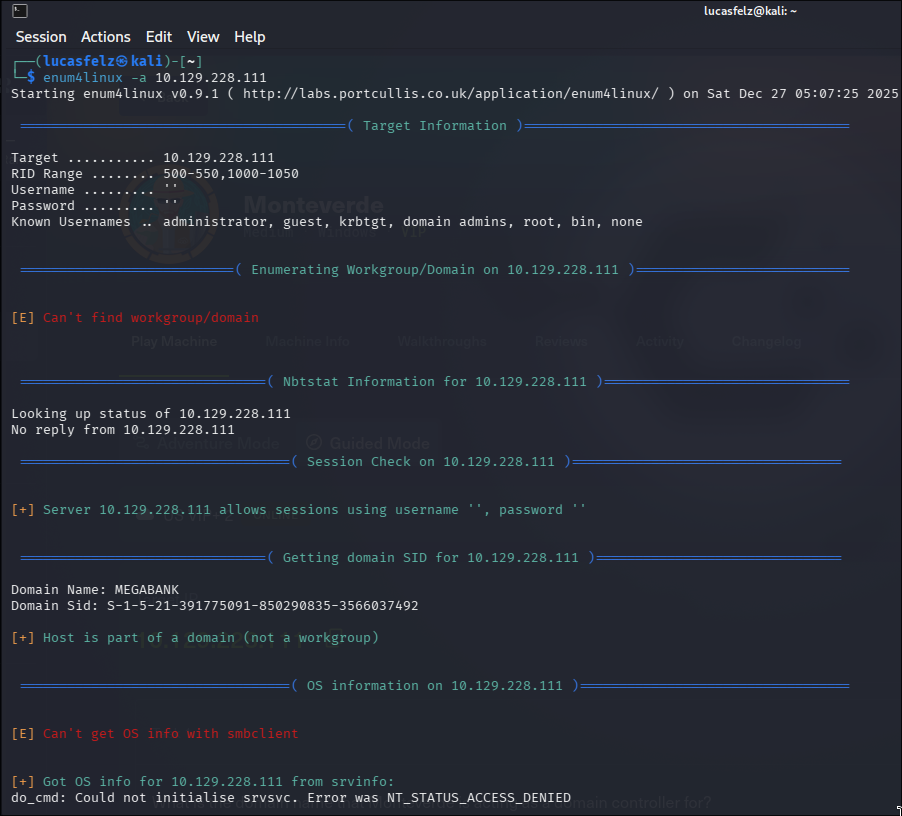Click the Server allows sessions message line

click(298, 509)
